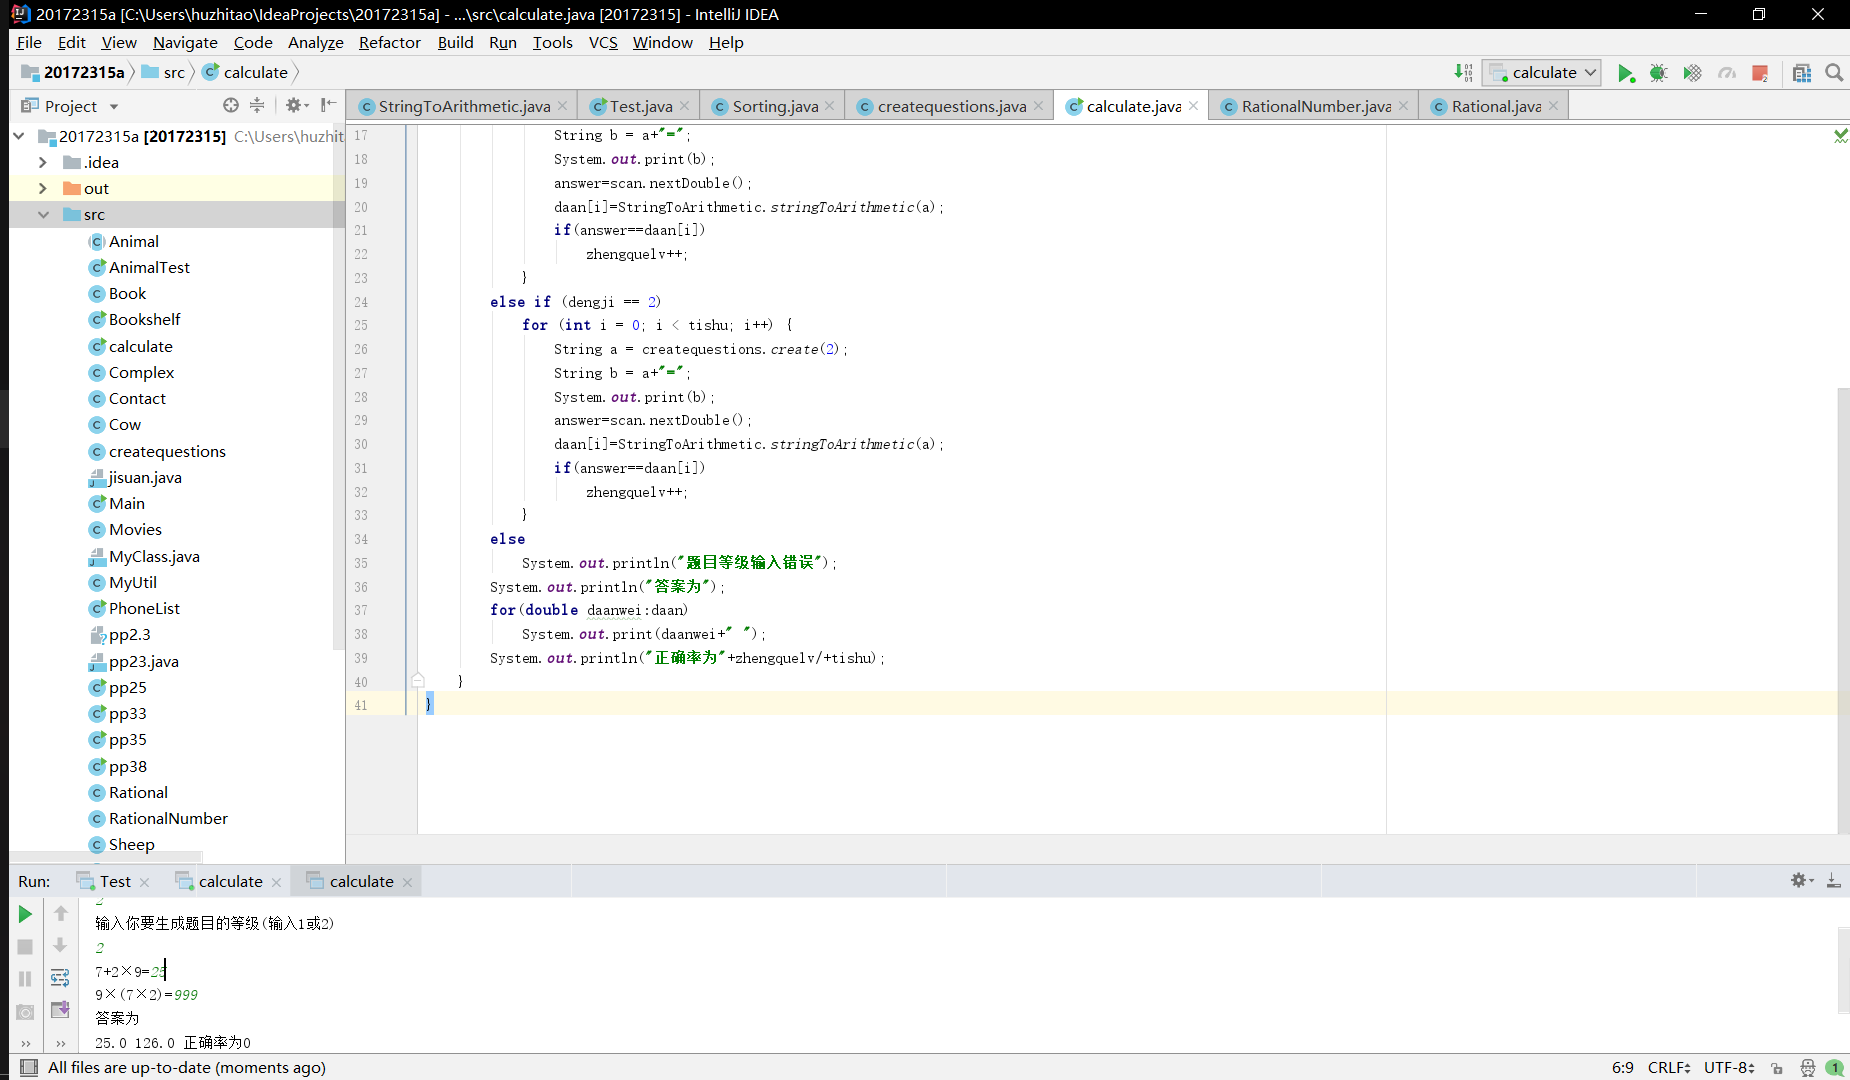Screen dimensions: 1850x1080
Task: Toggle tool window buttons in status bar corner
Action: tap(29, 1067)
